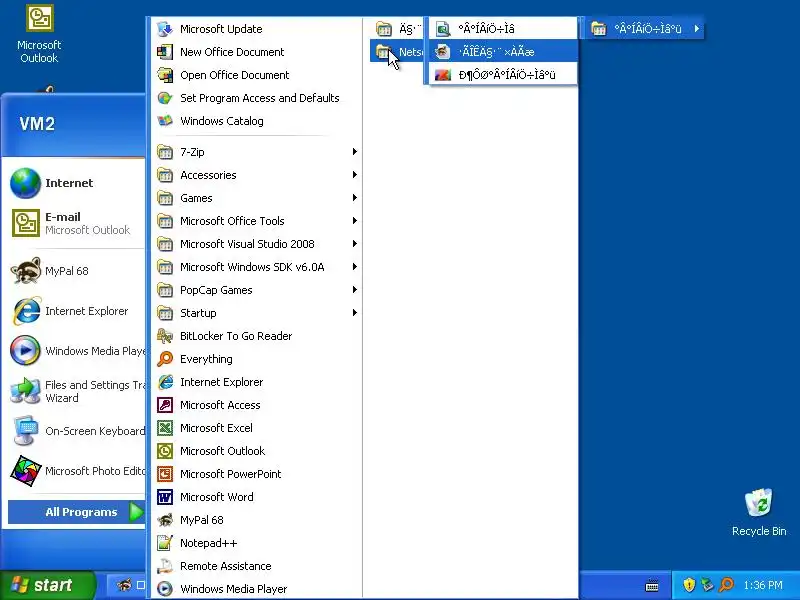800x600 pixels.
Task: Click the All Programs button
Action: coord(77,512)
